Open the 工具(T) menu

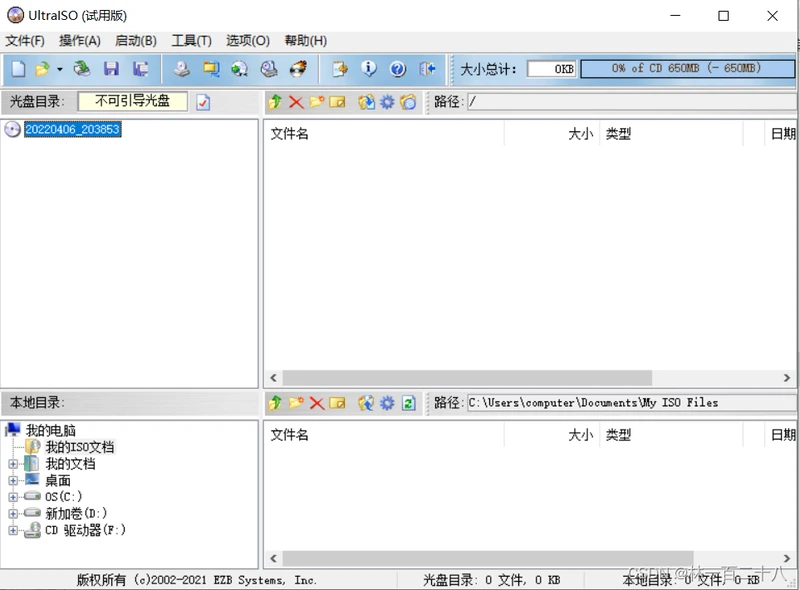(x=191, y=41)
